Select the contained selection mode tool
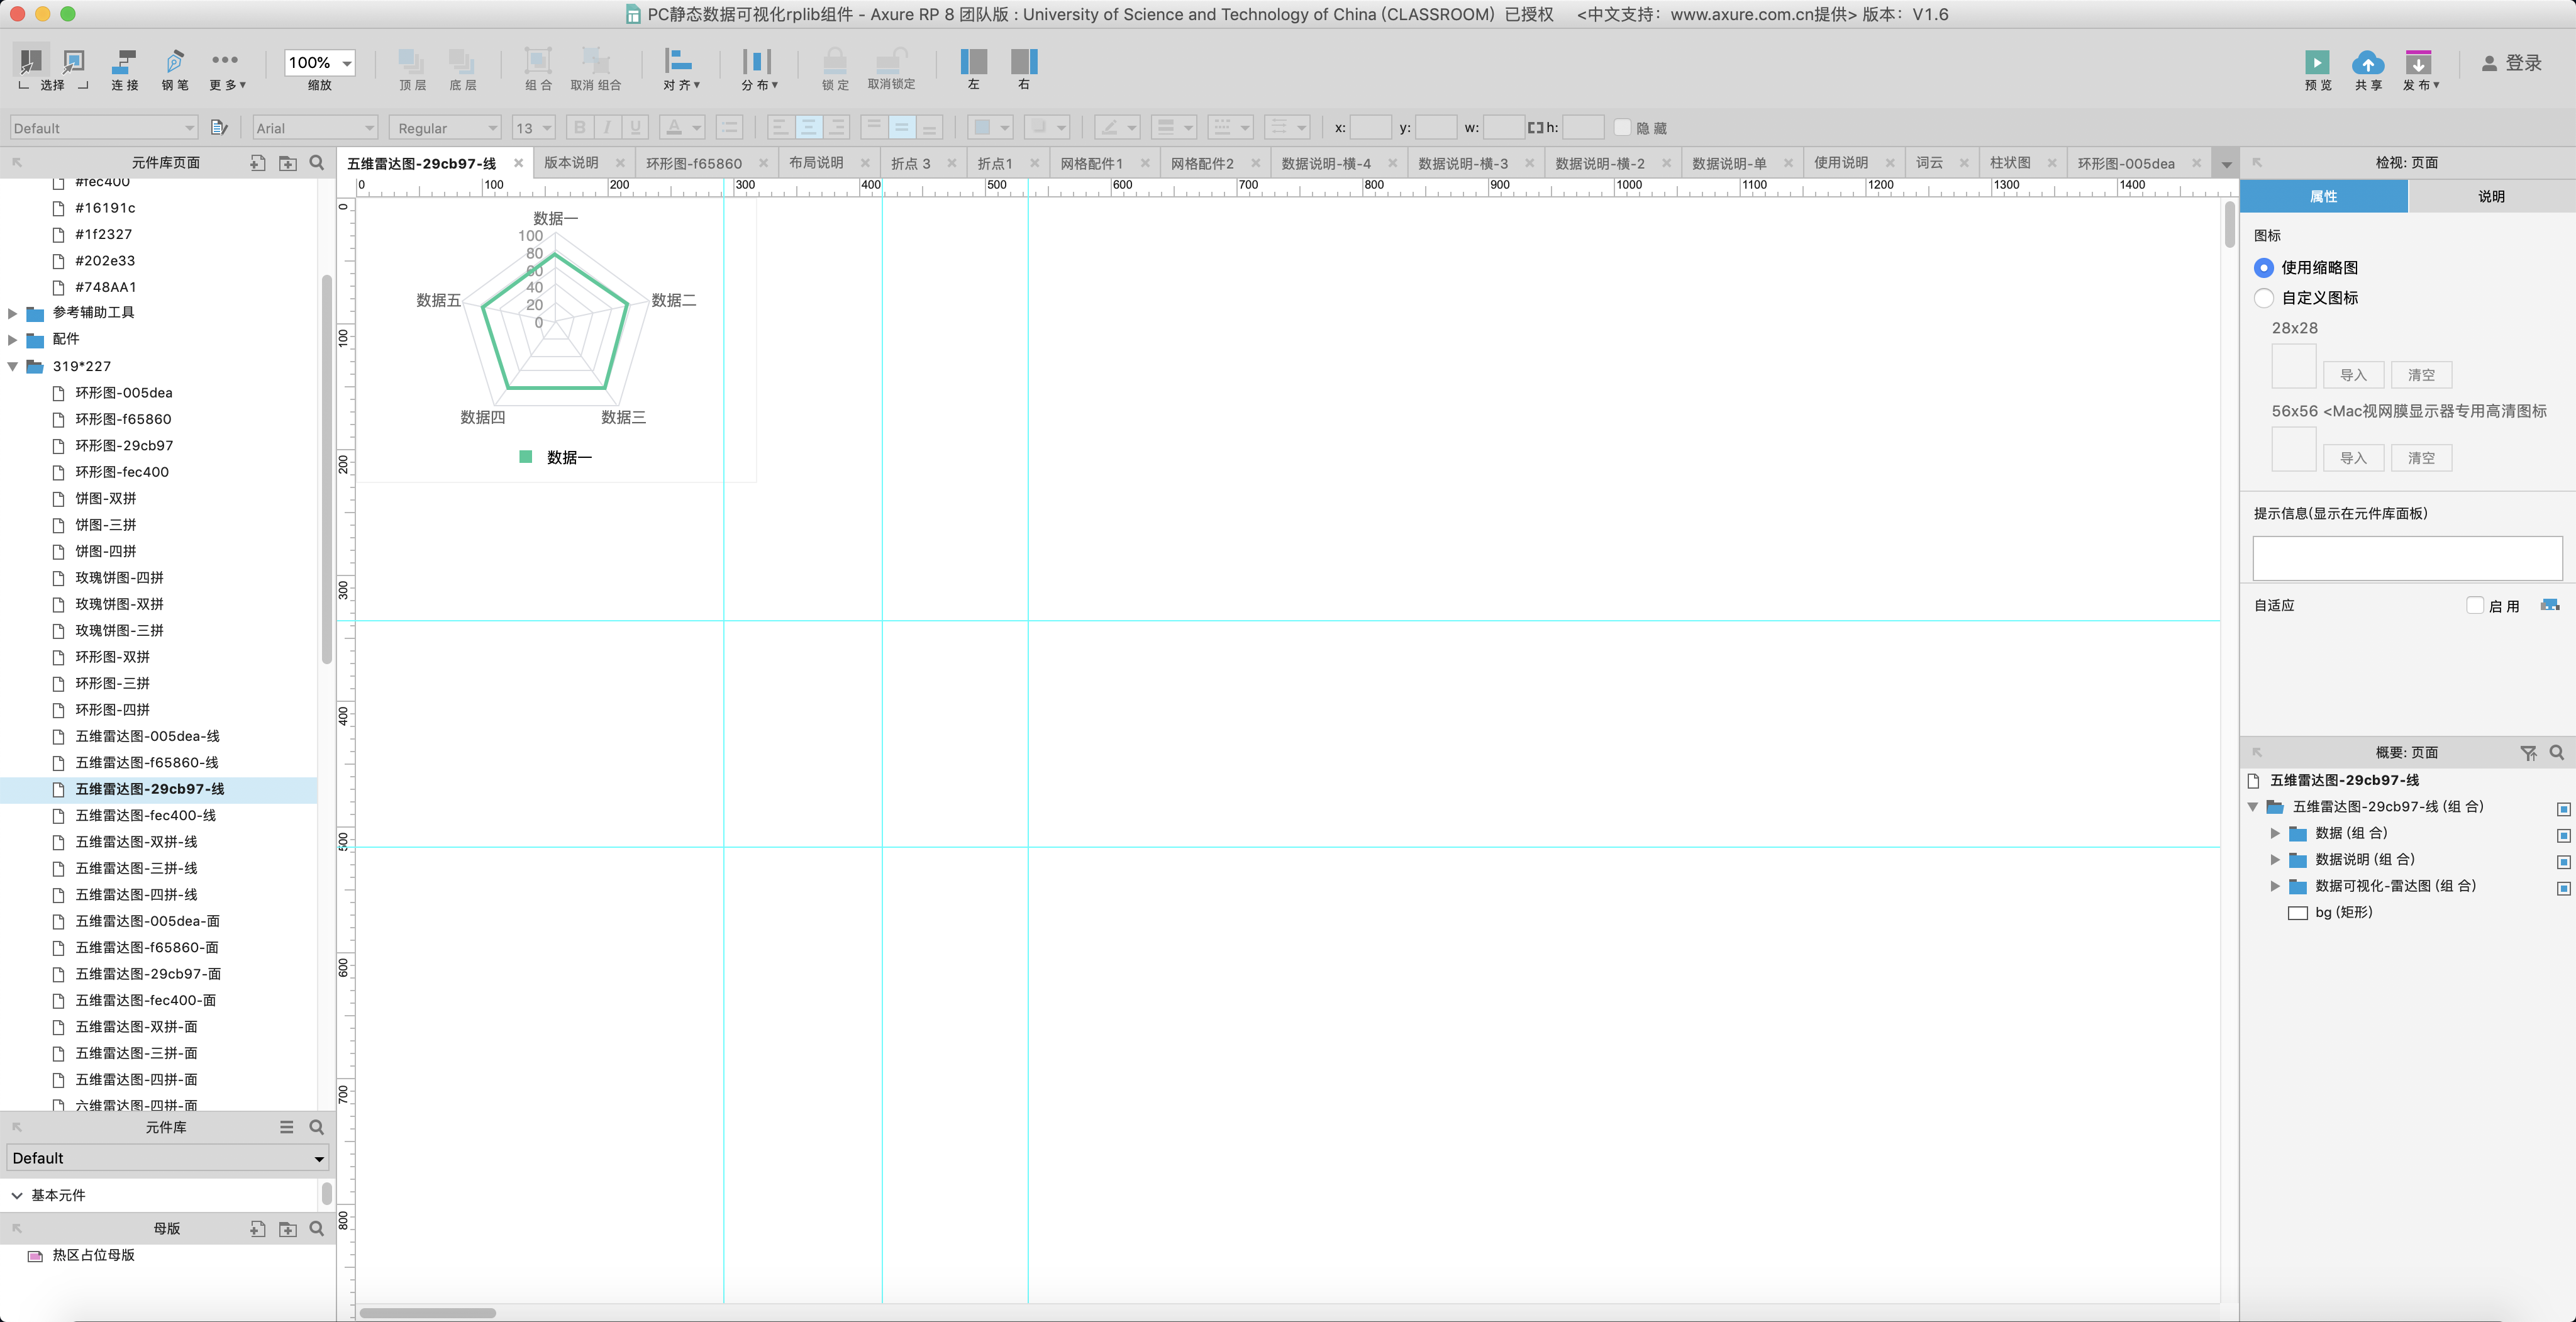Screen dimensions: 2576x1322 click(x=74, y=61)
